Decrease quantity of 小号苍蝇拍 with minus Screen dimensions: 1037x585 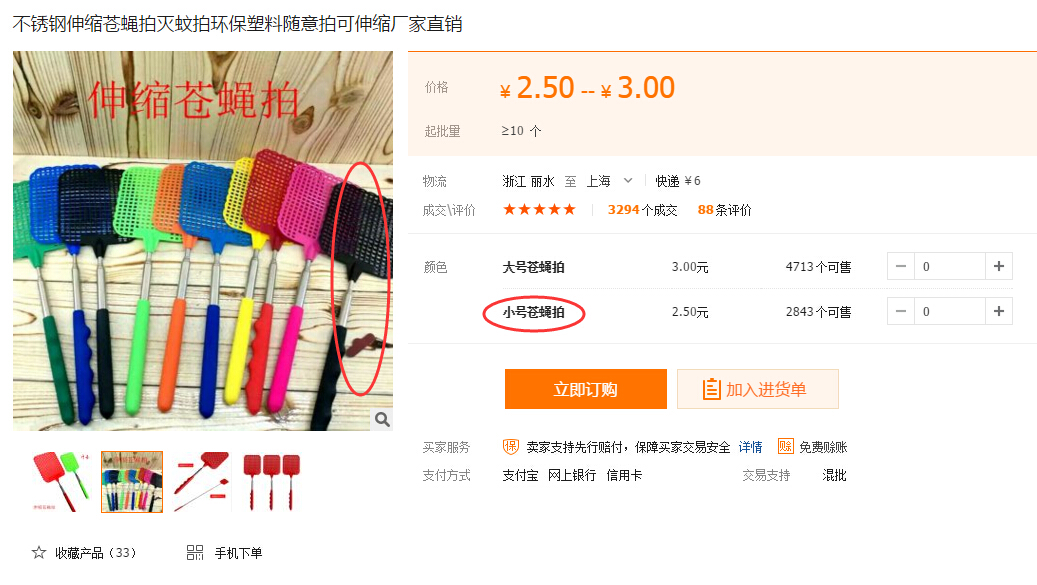coord(901,311)
